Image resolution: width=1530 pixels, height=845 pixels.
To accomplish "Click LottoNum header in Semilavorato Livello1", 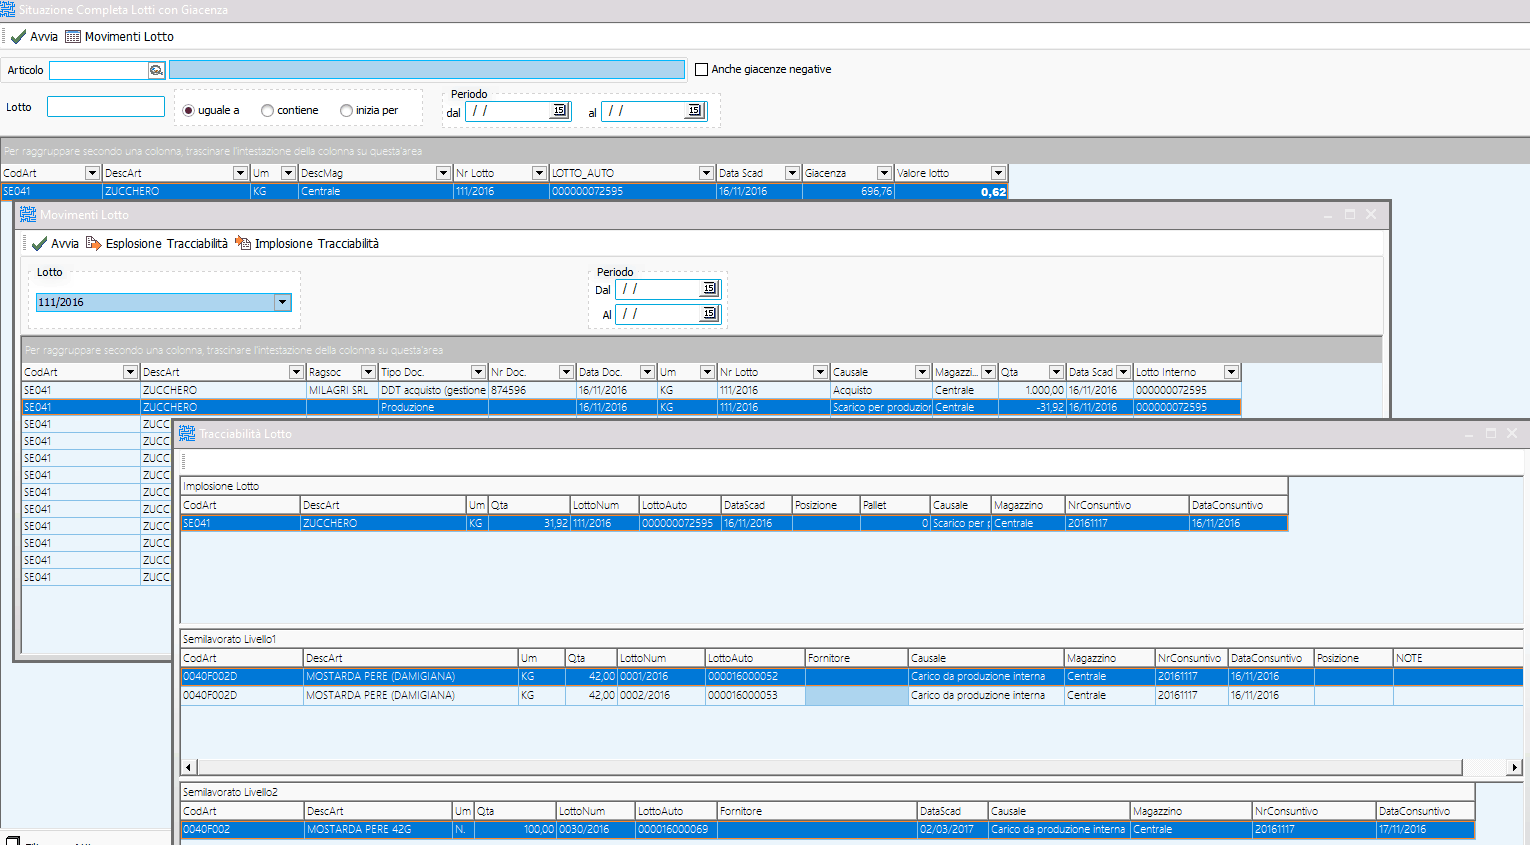I will tap(661, 658).
